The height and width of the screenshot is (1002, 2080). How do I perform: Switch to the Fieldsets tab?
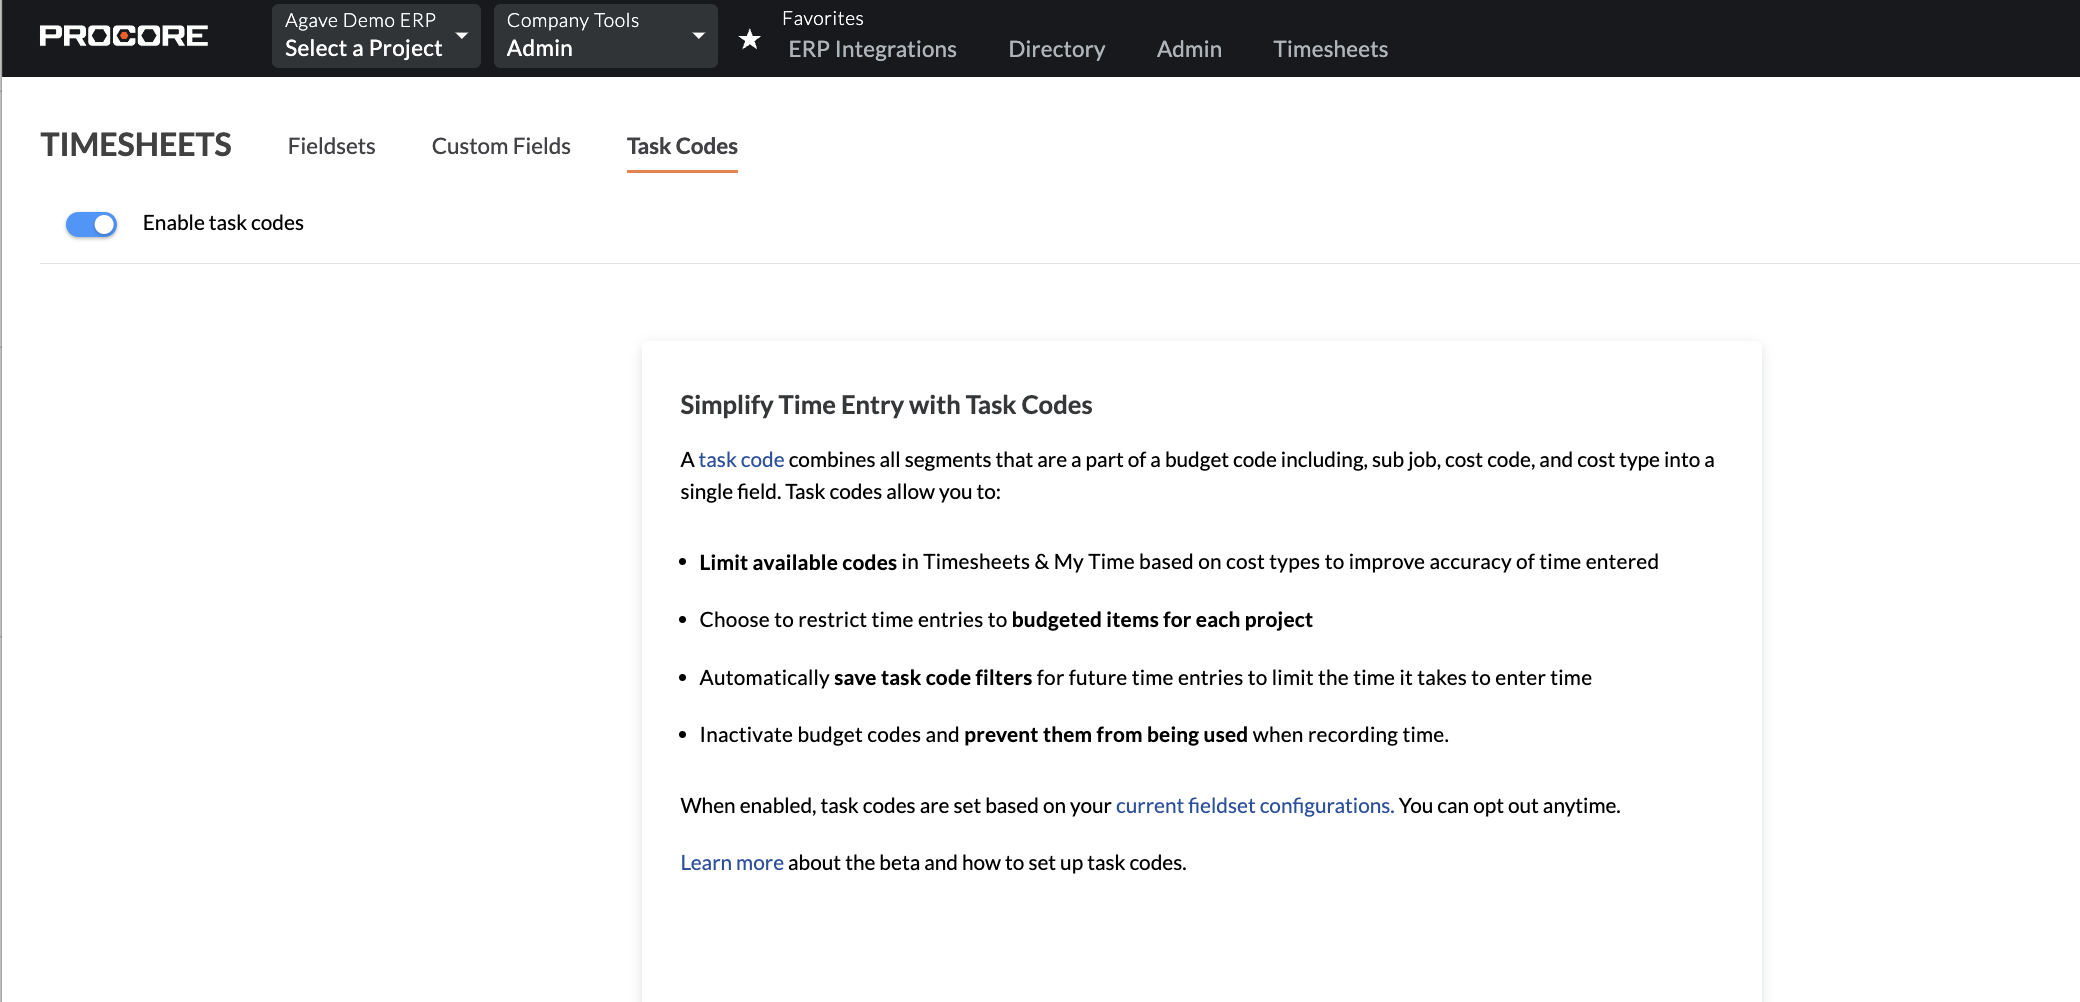click(x=331, y=146)
